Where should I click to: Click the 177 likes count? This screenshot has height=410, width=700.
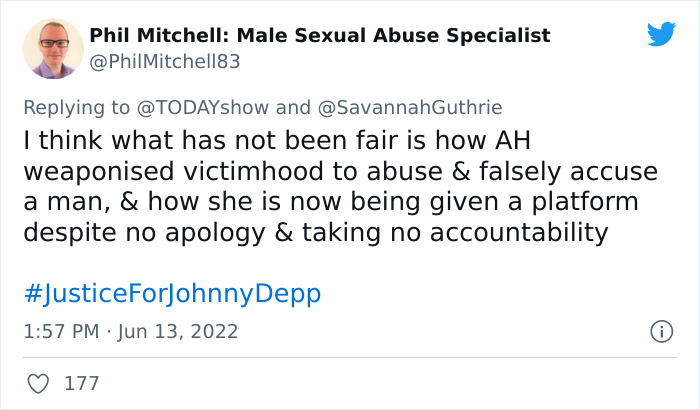point(80,383)
